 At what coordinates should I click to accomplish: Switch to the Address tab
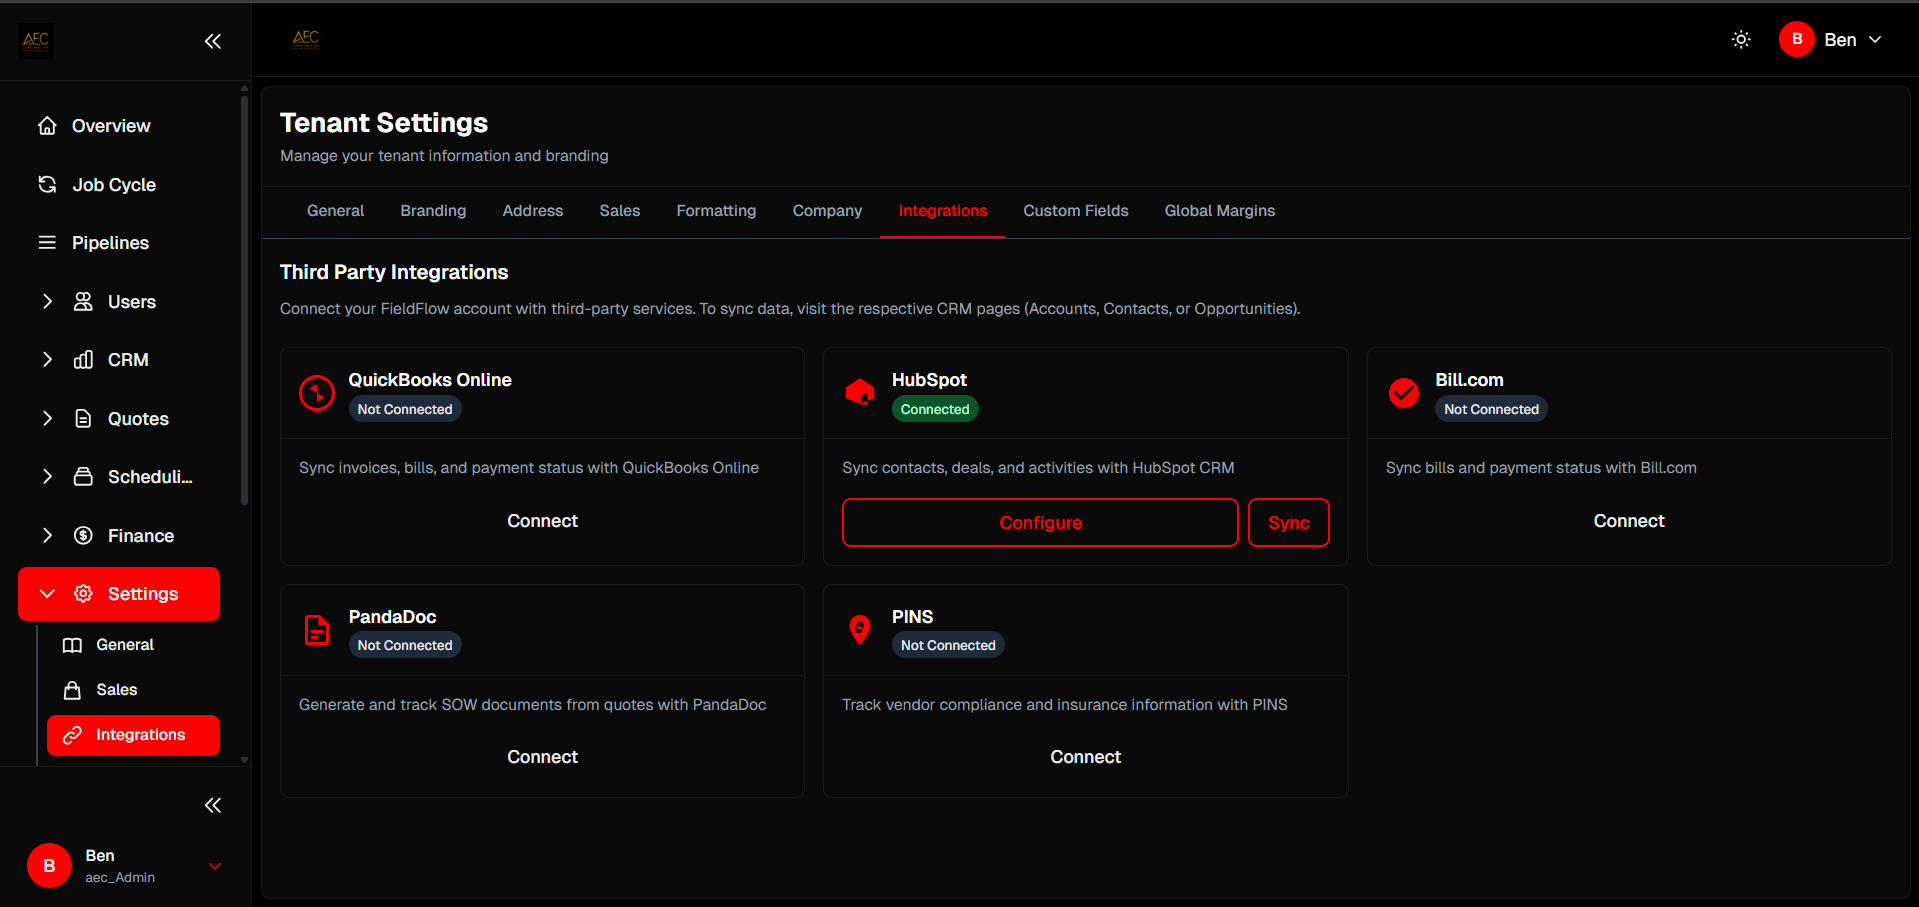[533, 211]
